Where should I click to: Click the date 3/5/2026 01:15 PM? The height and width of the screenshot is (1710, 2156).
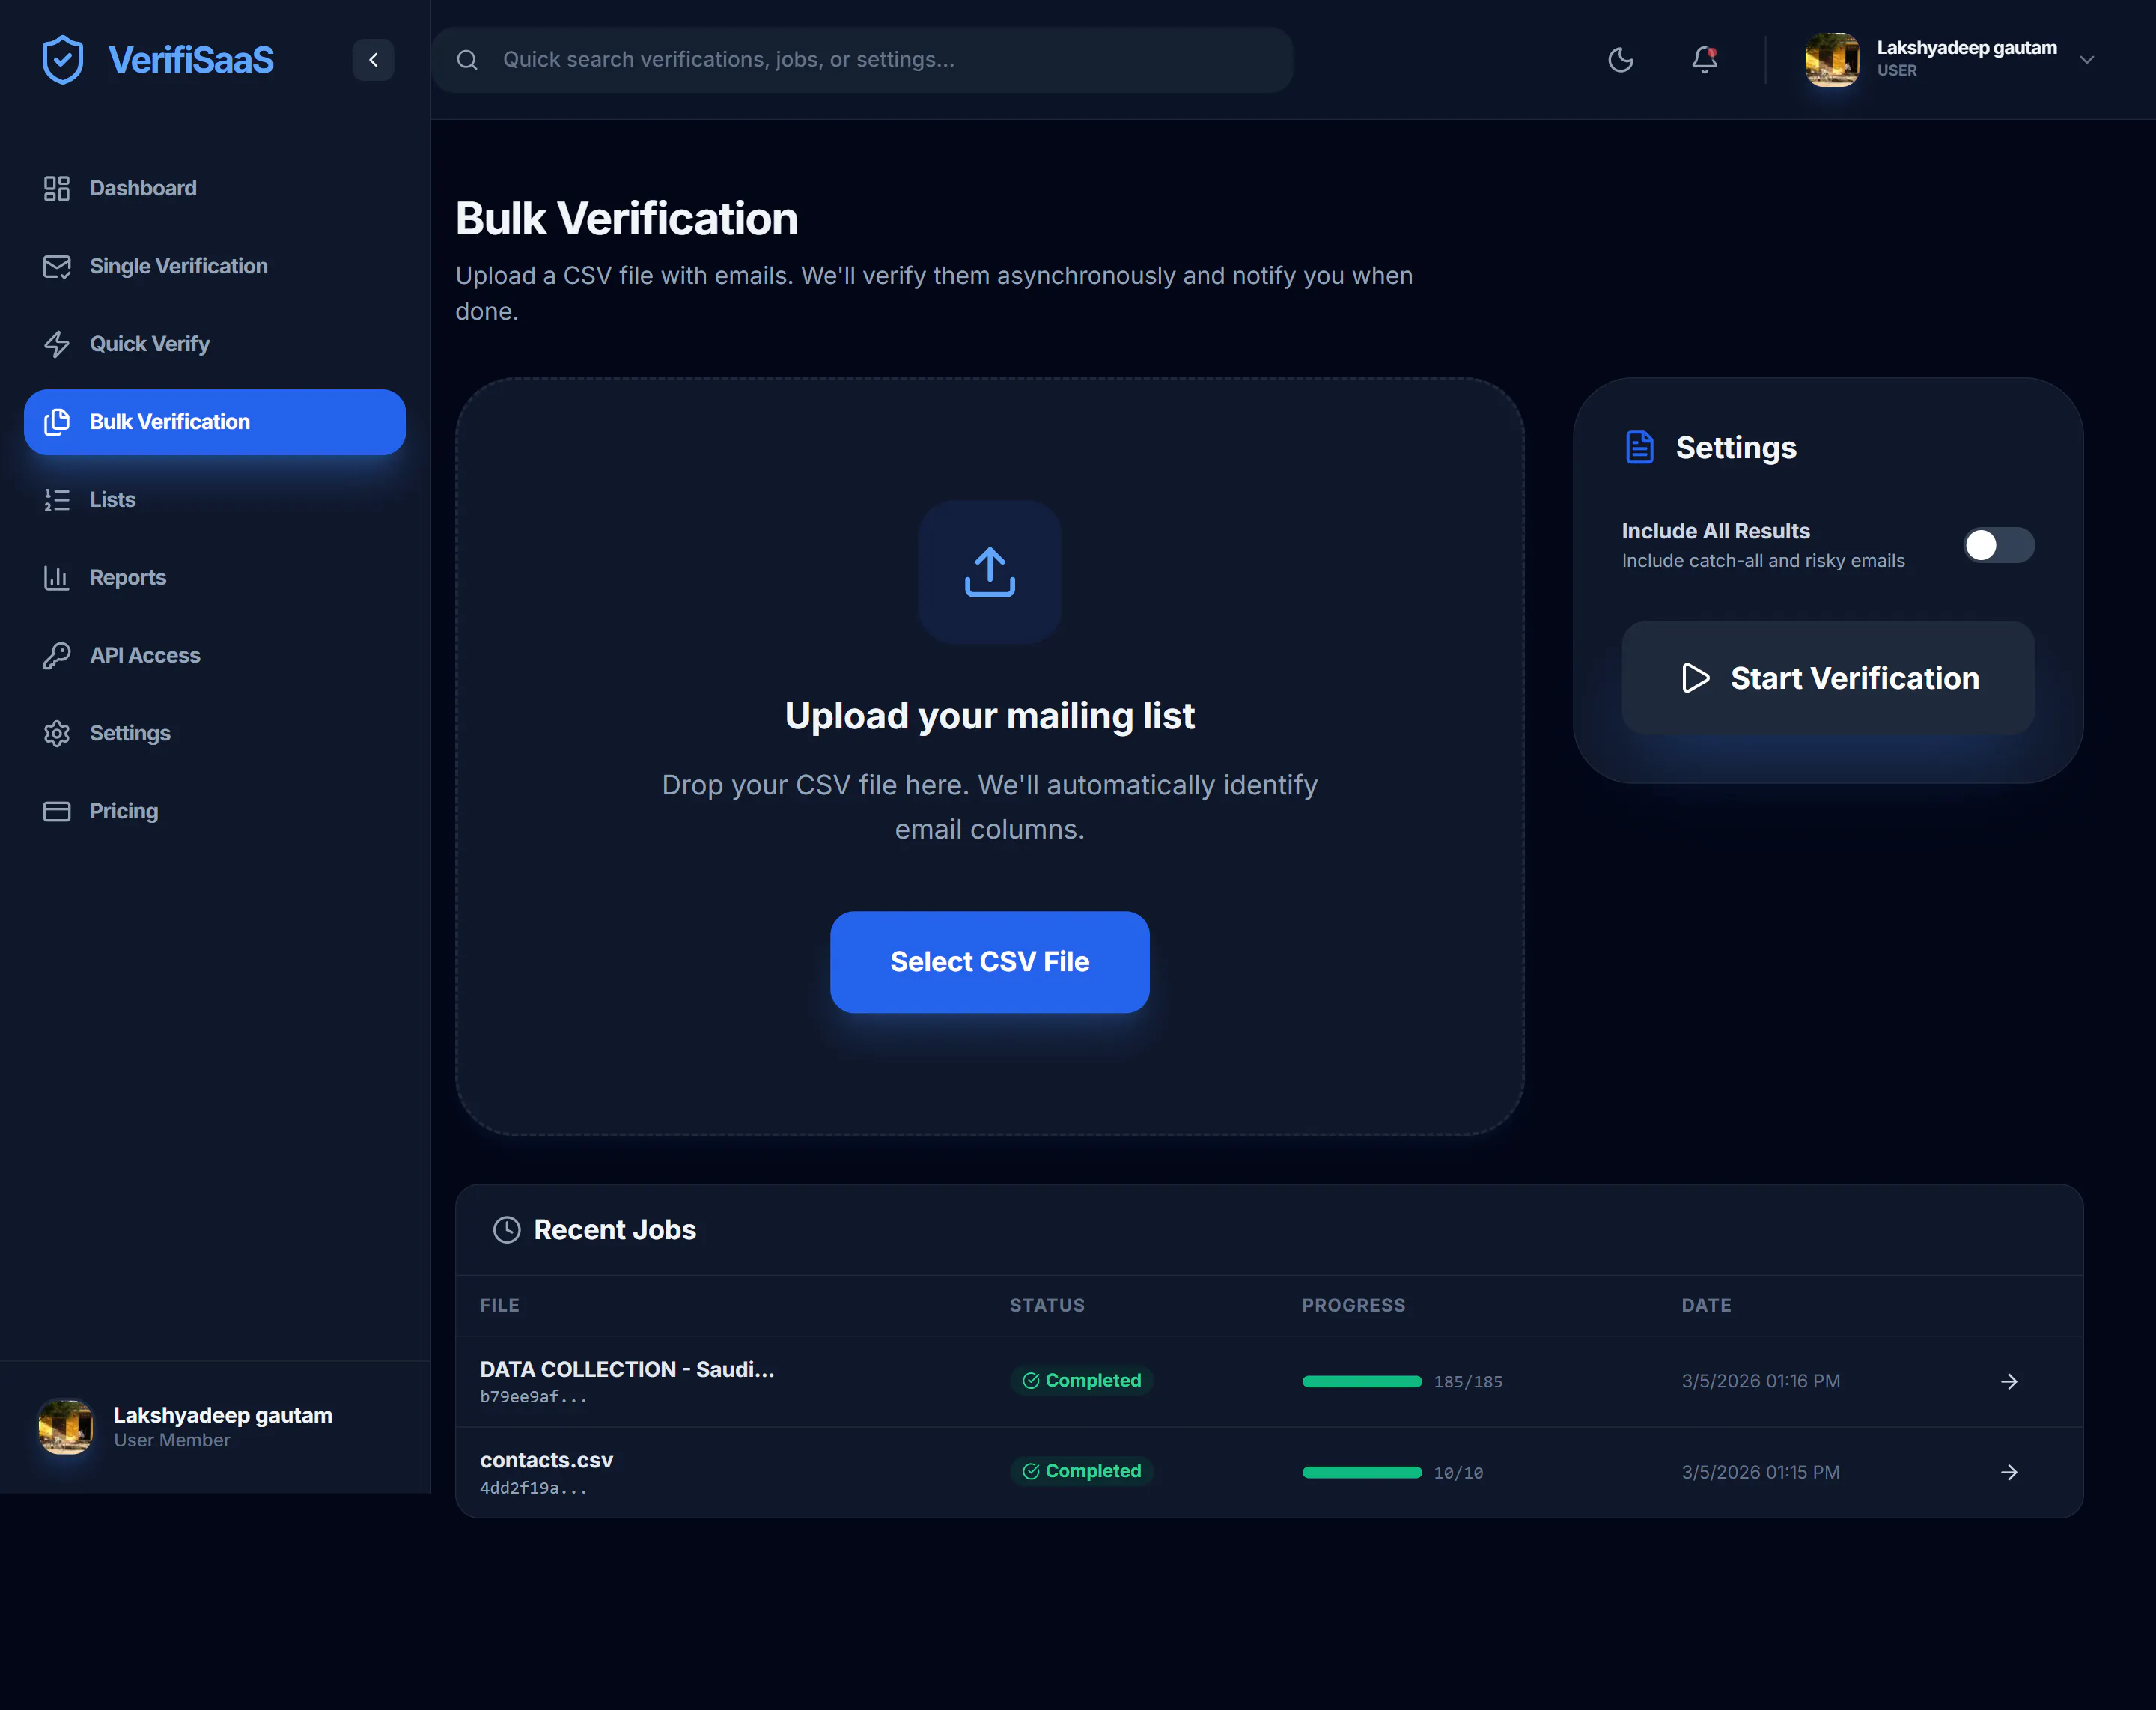point(1761,1472)
